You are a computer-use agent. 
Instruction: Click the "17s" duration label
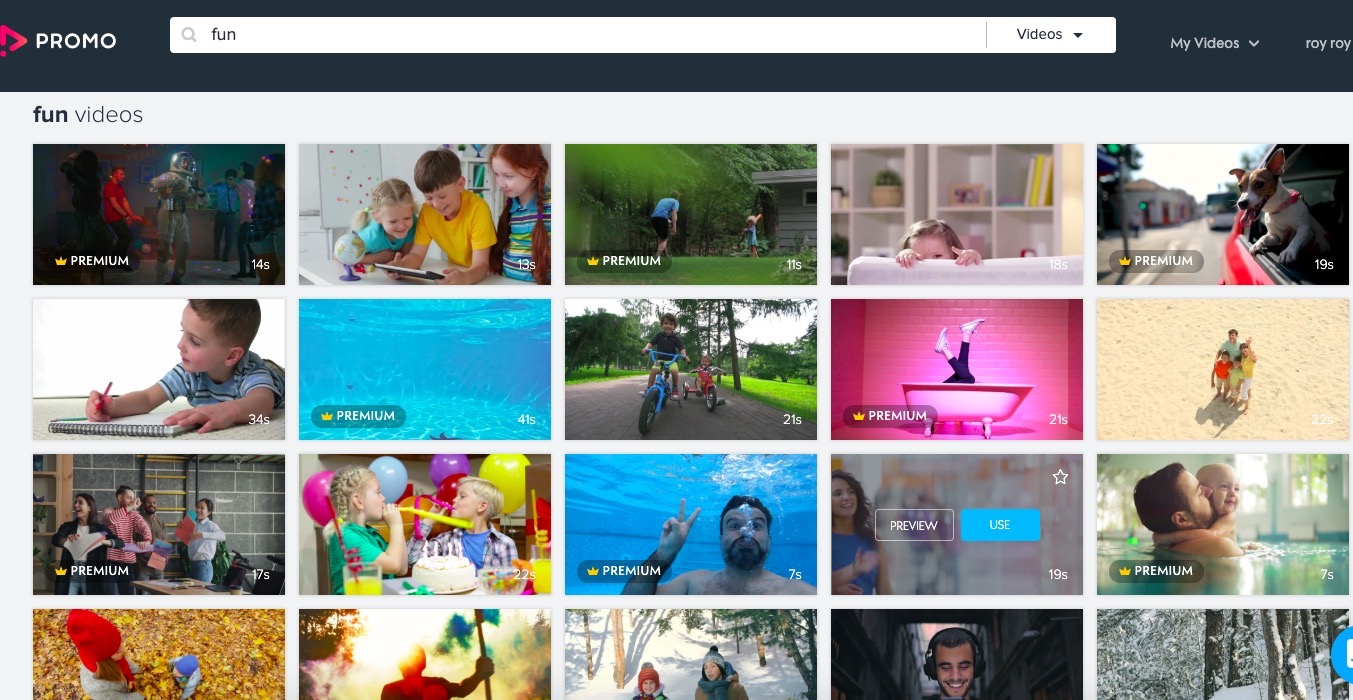coord(260,575)
